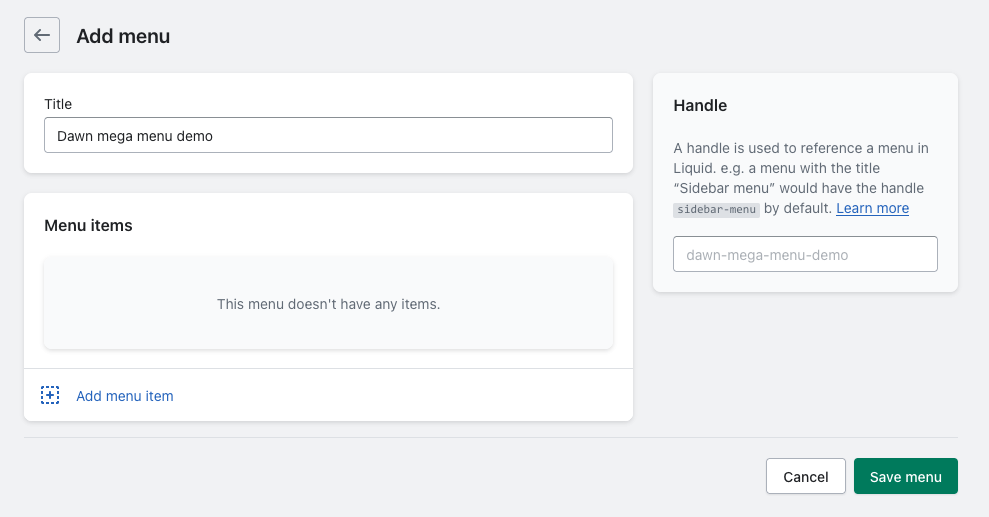Click the handle description paragraph about Liquid

click(801, 178)
